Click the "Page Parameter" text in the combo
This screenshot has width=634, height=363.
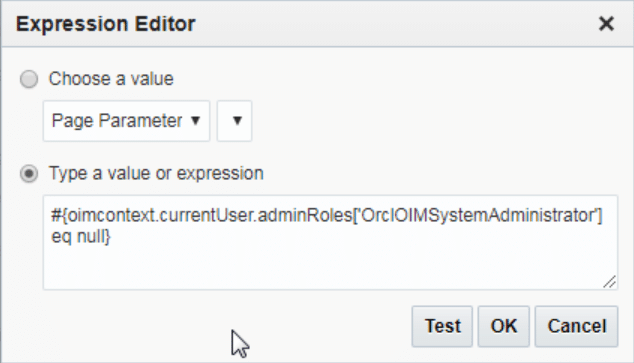(x=117, y=121)
